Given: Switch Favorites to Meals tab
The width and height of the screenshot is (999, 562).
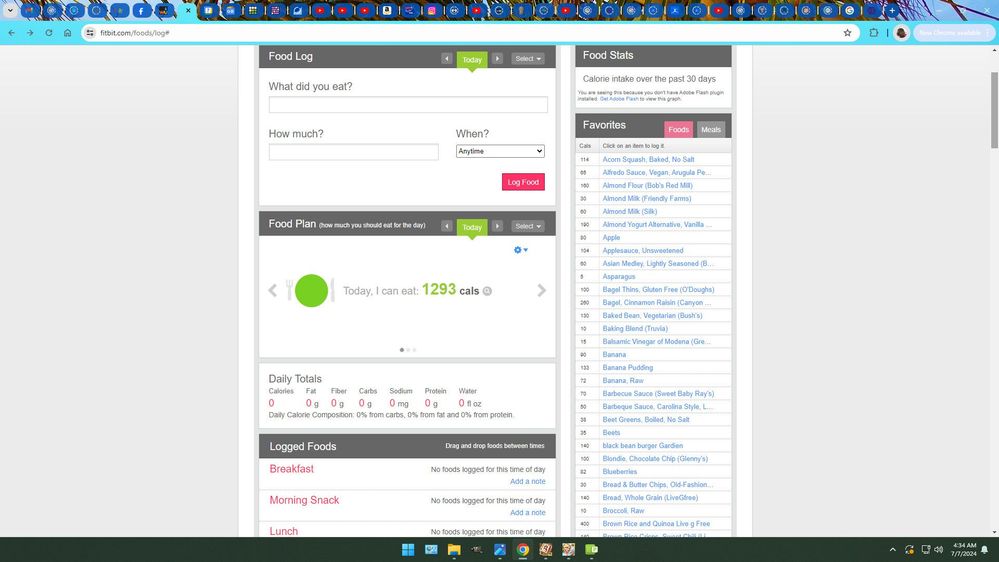Looking at the screenshot, I should coord(711,129).
